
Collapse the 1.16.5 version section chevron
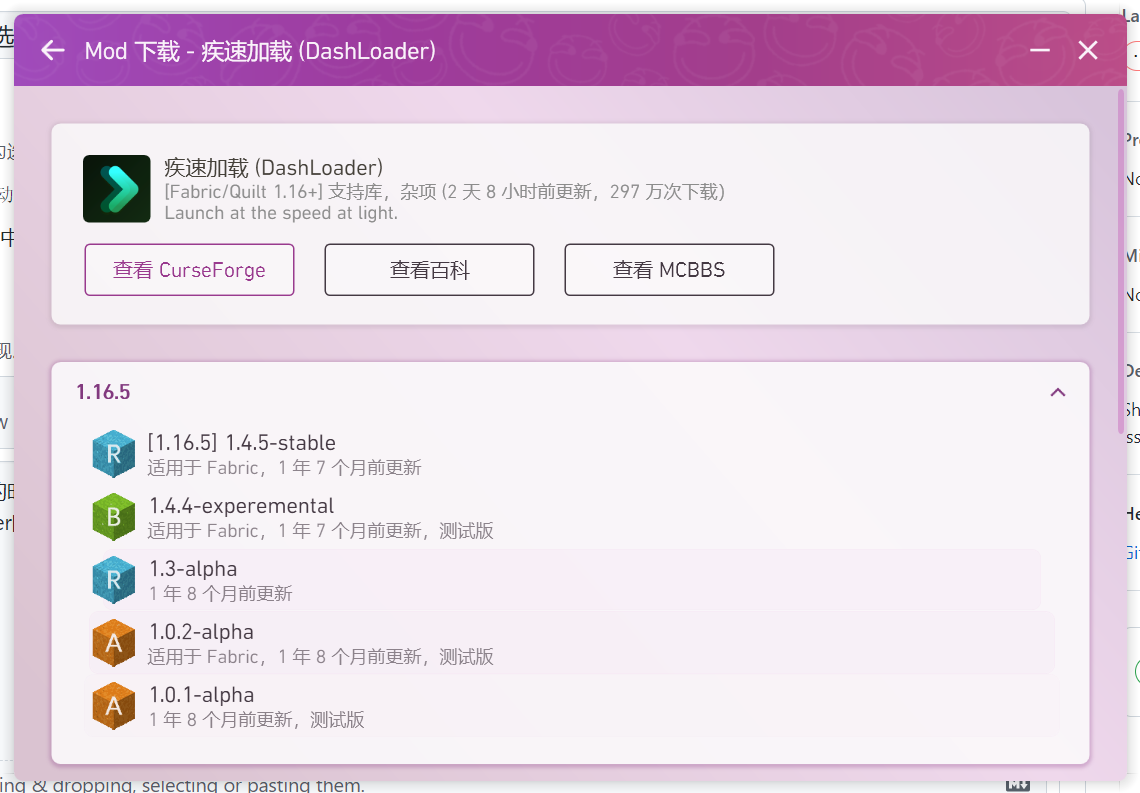[1057, 392]
